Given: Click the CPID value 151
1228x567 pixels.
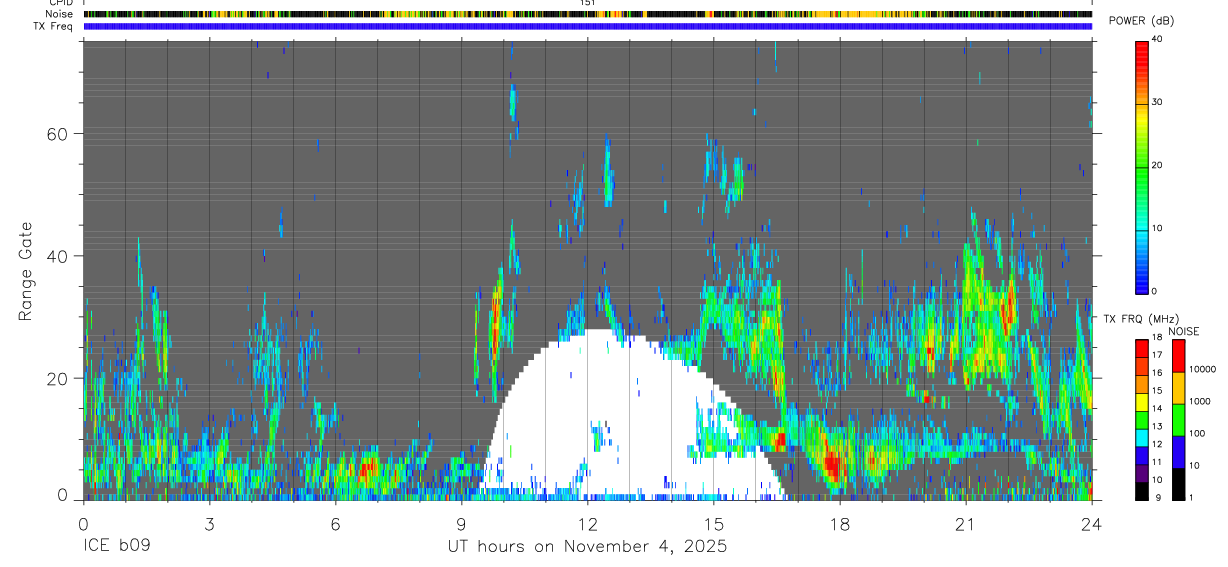Looking at the screenshot, I should pos(587,3).
